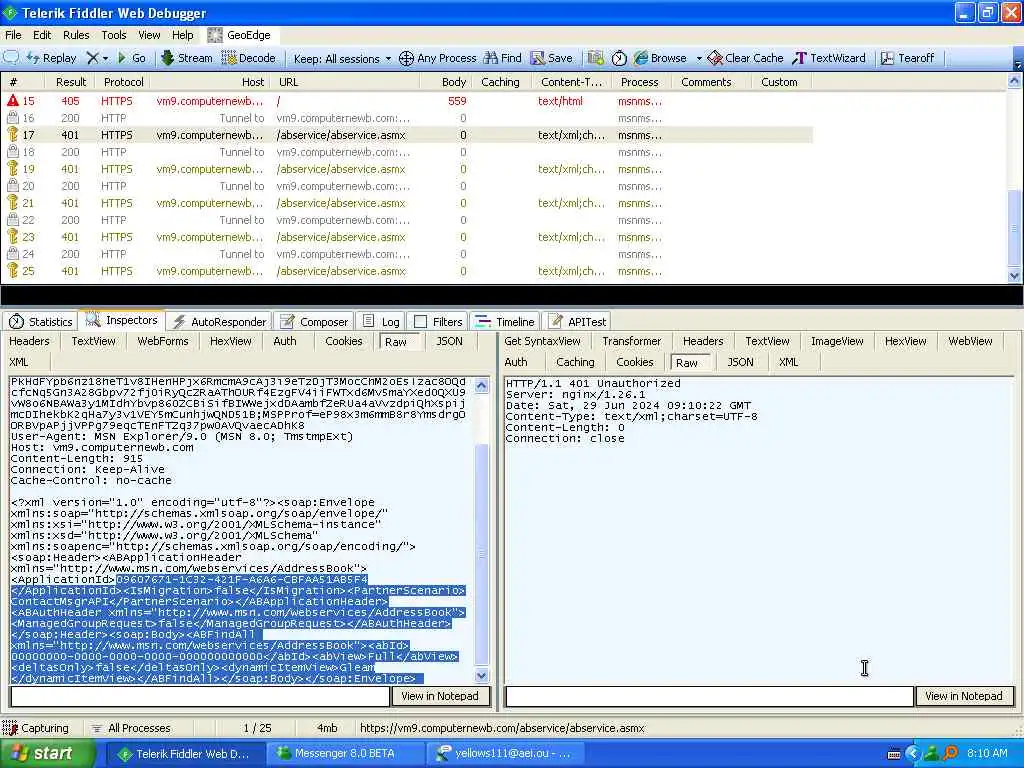This screenshot has height=768, width=1024.
Task: Open the Log tab
Action: [x=381, y=321]
